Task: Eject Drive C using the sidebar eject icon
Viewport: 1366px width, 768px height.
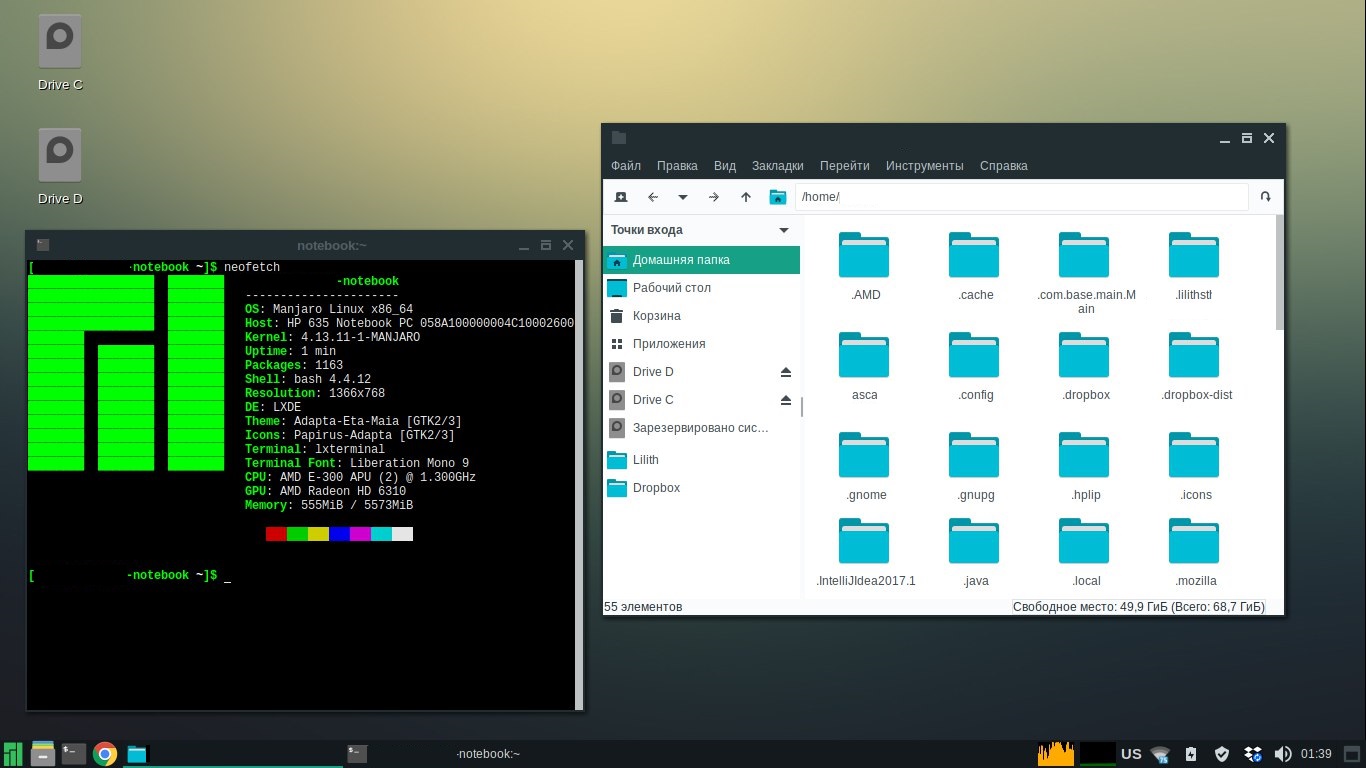Action: [x=786, y=400]
